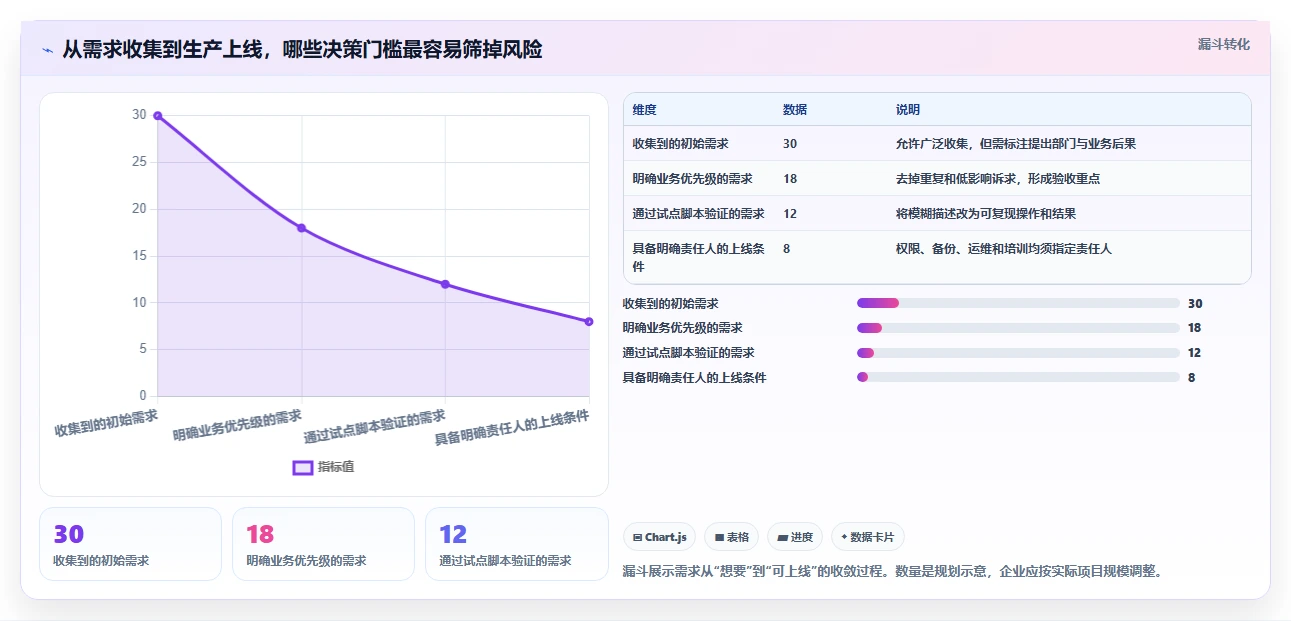Click progress list label 收集到的初始需求
The width and height of the screenshot is (1291, 621).
tap(671, 303)
